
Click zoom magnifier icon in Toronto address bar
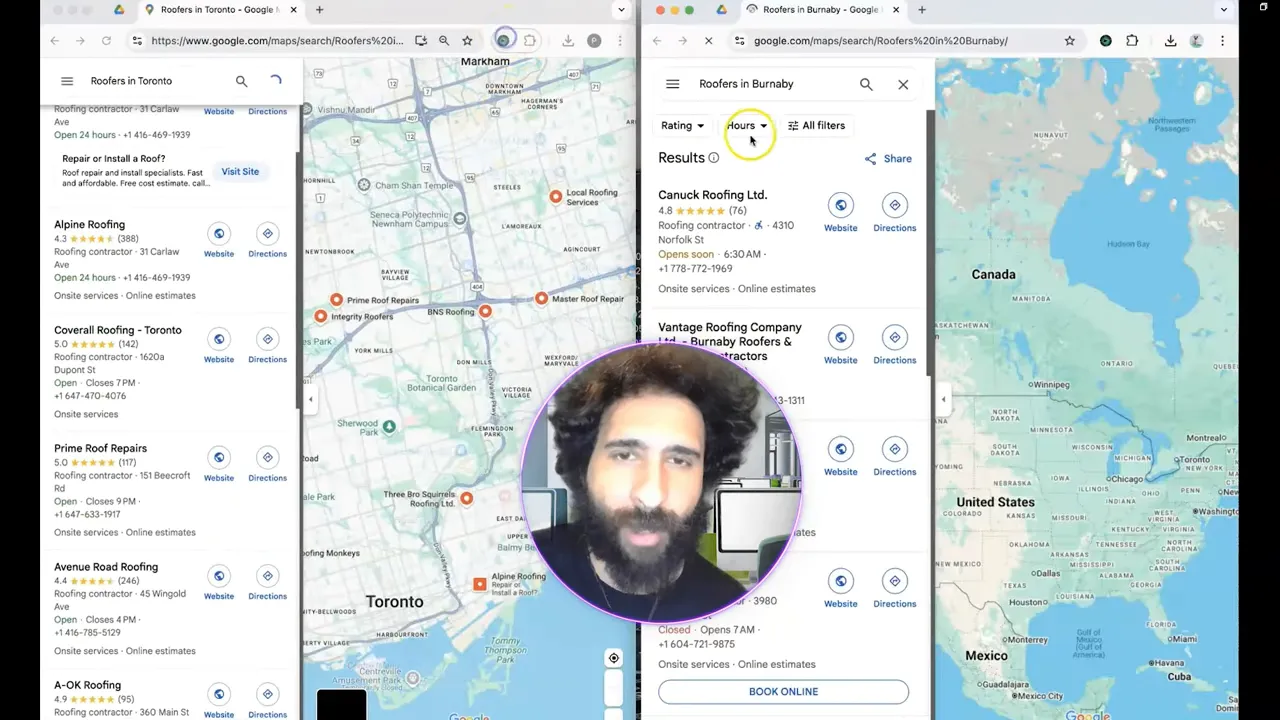(x=444, y=41)
